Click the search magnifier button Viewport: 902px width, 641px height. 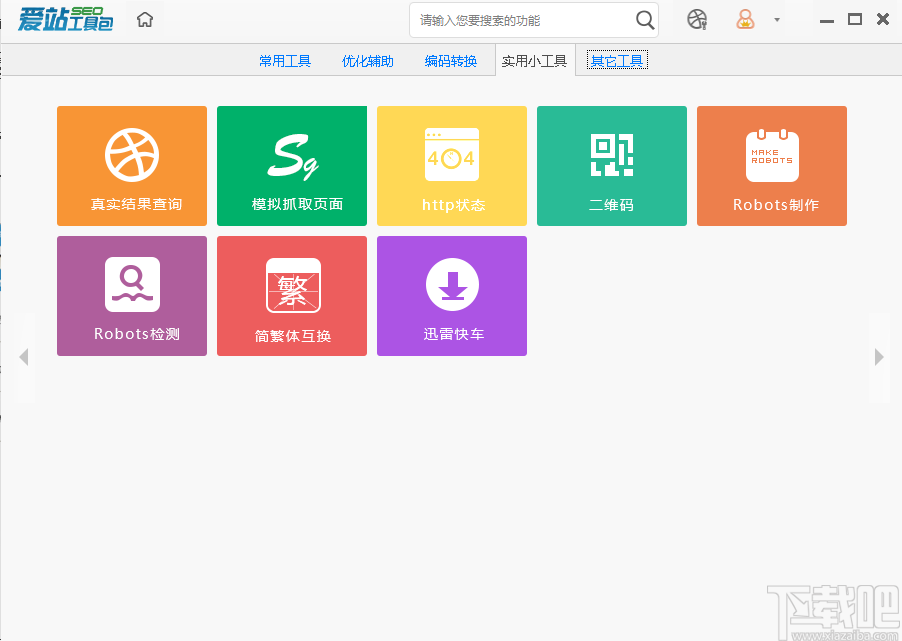click(x=645, y=19)
